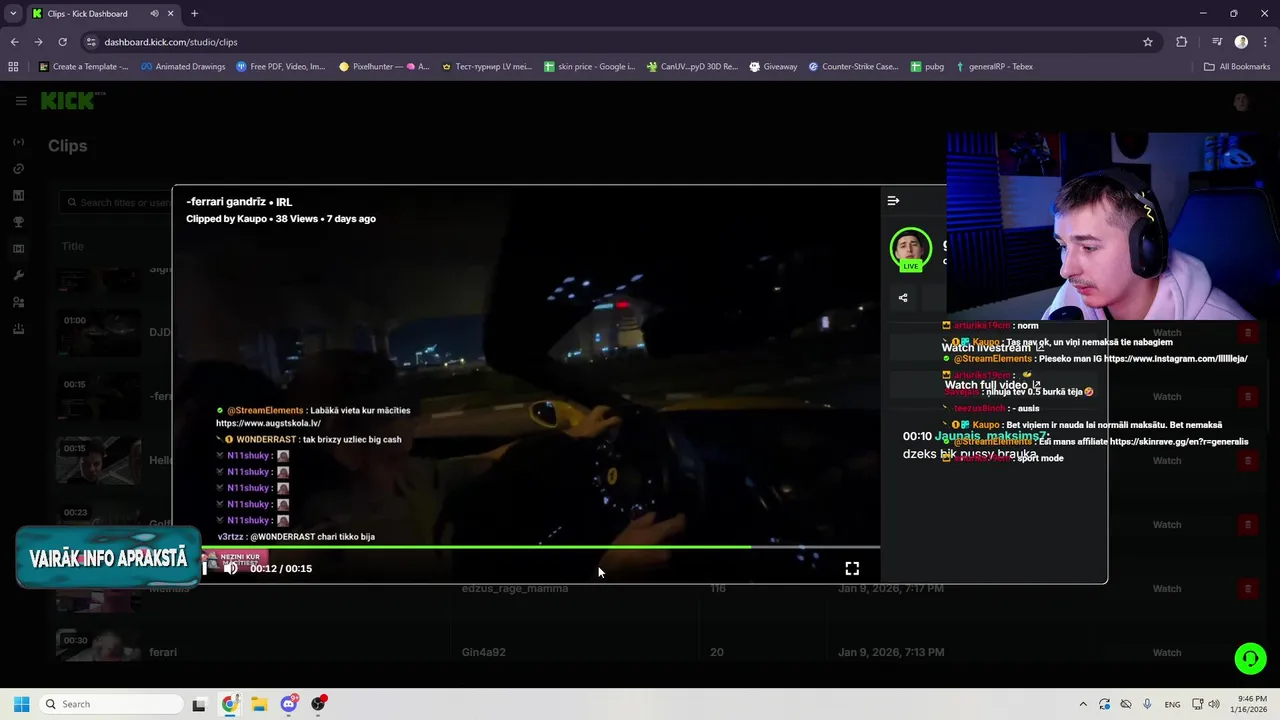The width and height of the screenshot is (1280, 720).
Task: Click the search titles input field
Action: pyautogui.click(x=115, y=202)
